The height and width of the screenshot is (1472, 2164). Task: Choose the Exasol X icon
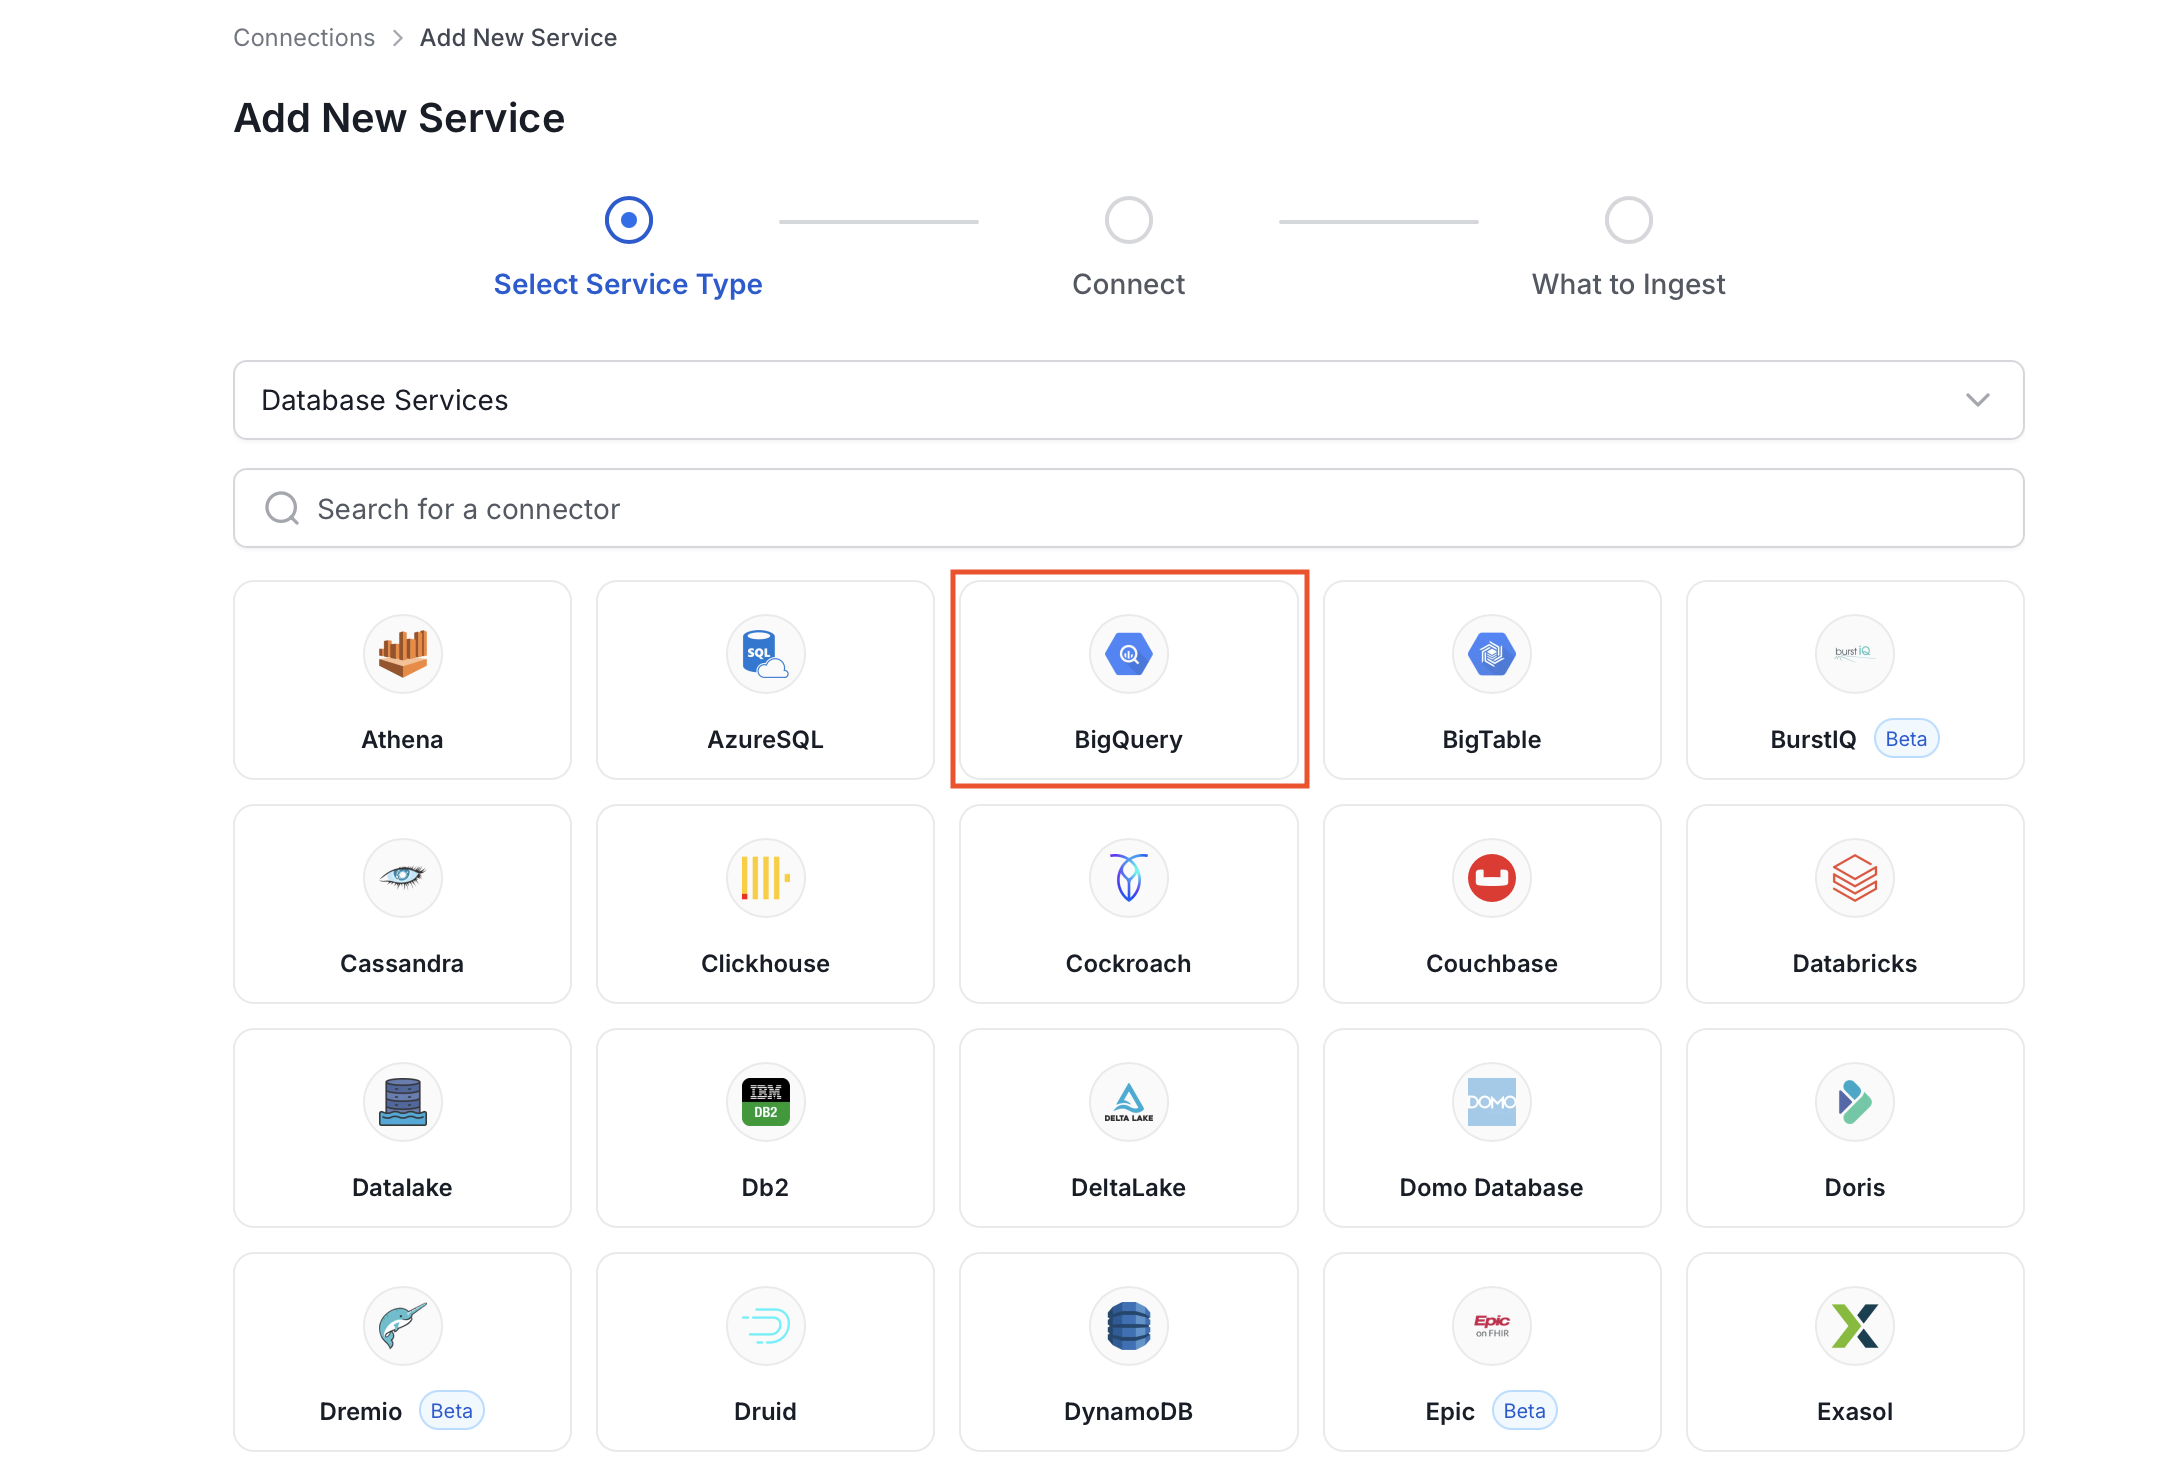click(1855, 1326)
